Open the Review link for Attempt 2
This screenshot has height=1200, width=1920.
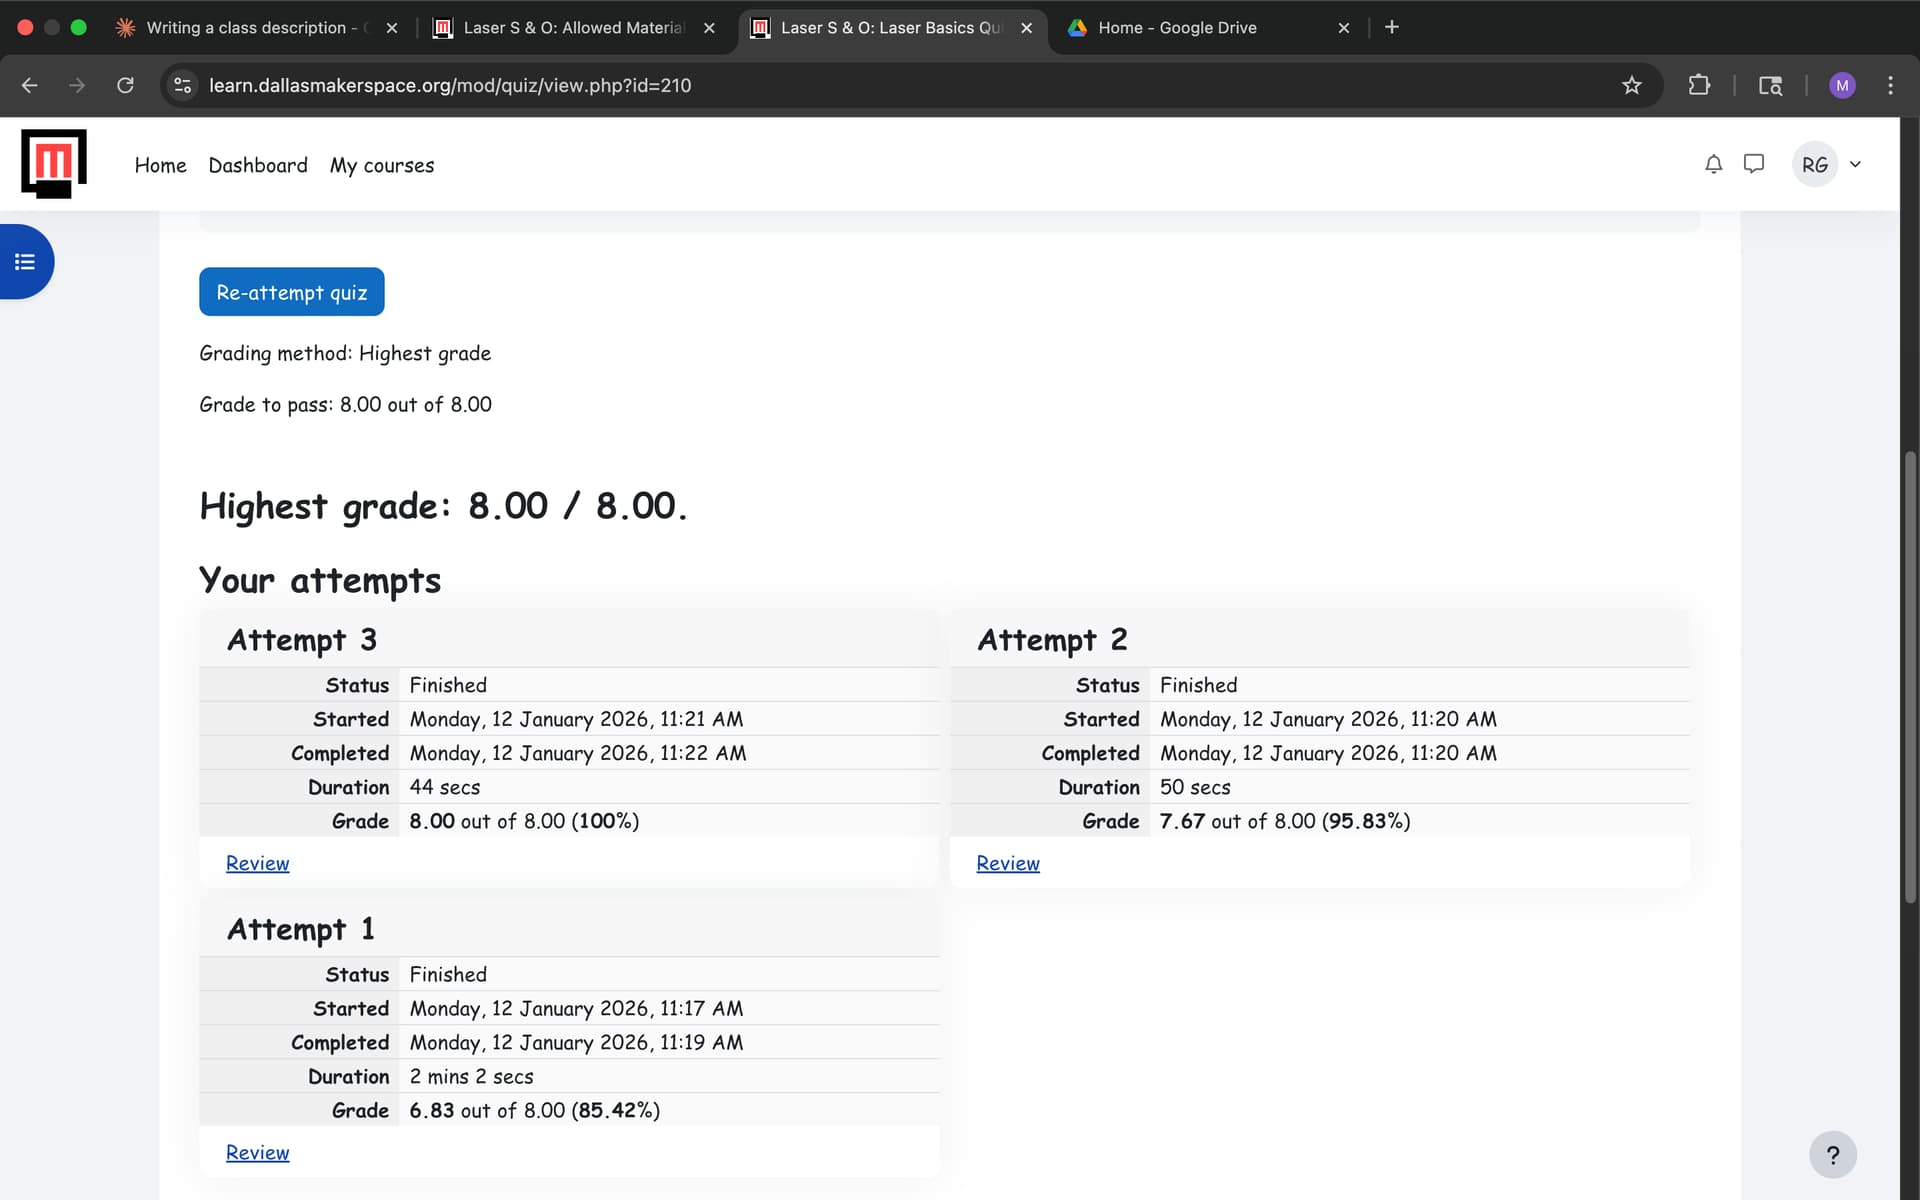1008,863
